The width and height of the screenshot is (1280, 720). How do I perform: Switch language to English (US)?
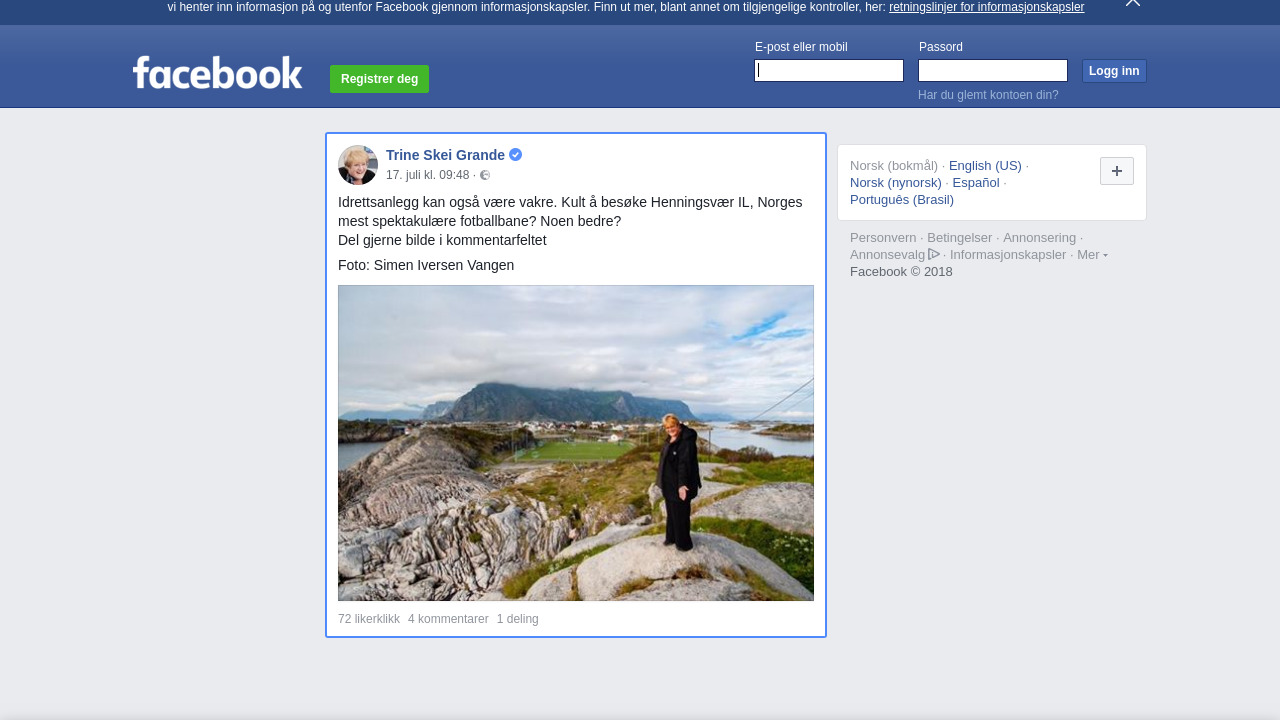point(985,166)
